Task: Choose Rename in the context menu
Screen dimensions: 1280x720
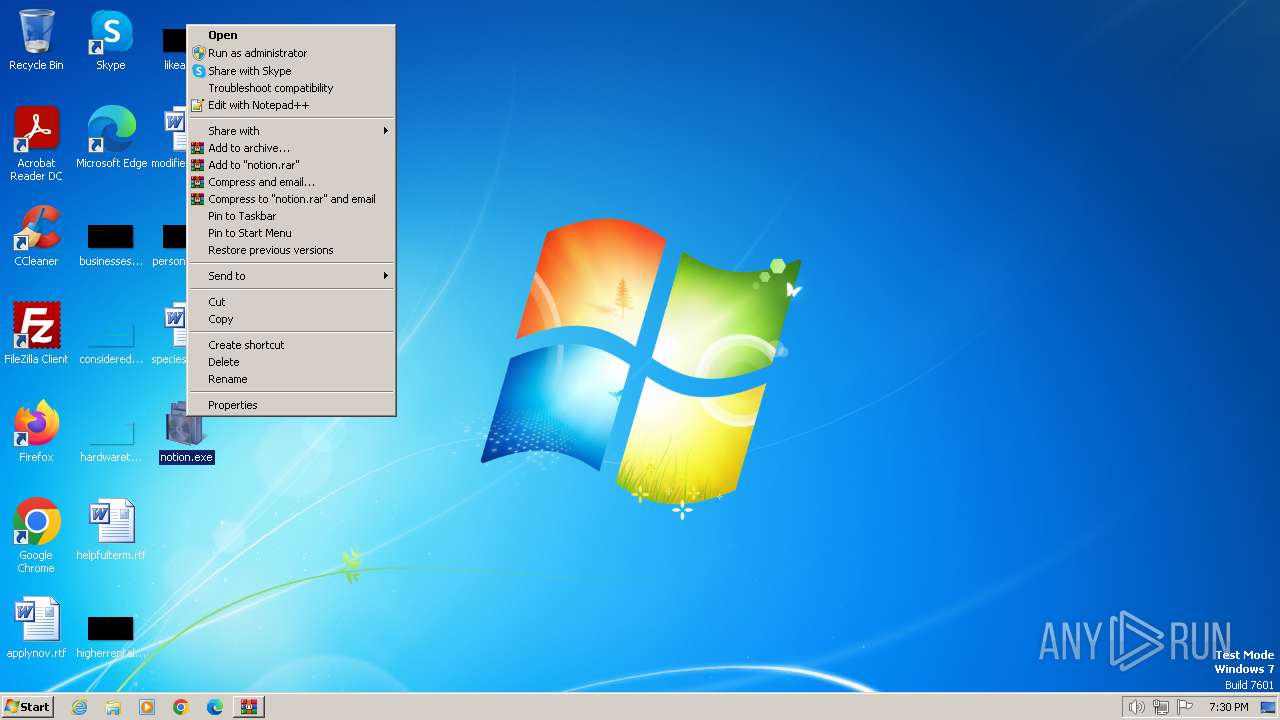Action: [291, 379]
